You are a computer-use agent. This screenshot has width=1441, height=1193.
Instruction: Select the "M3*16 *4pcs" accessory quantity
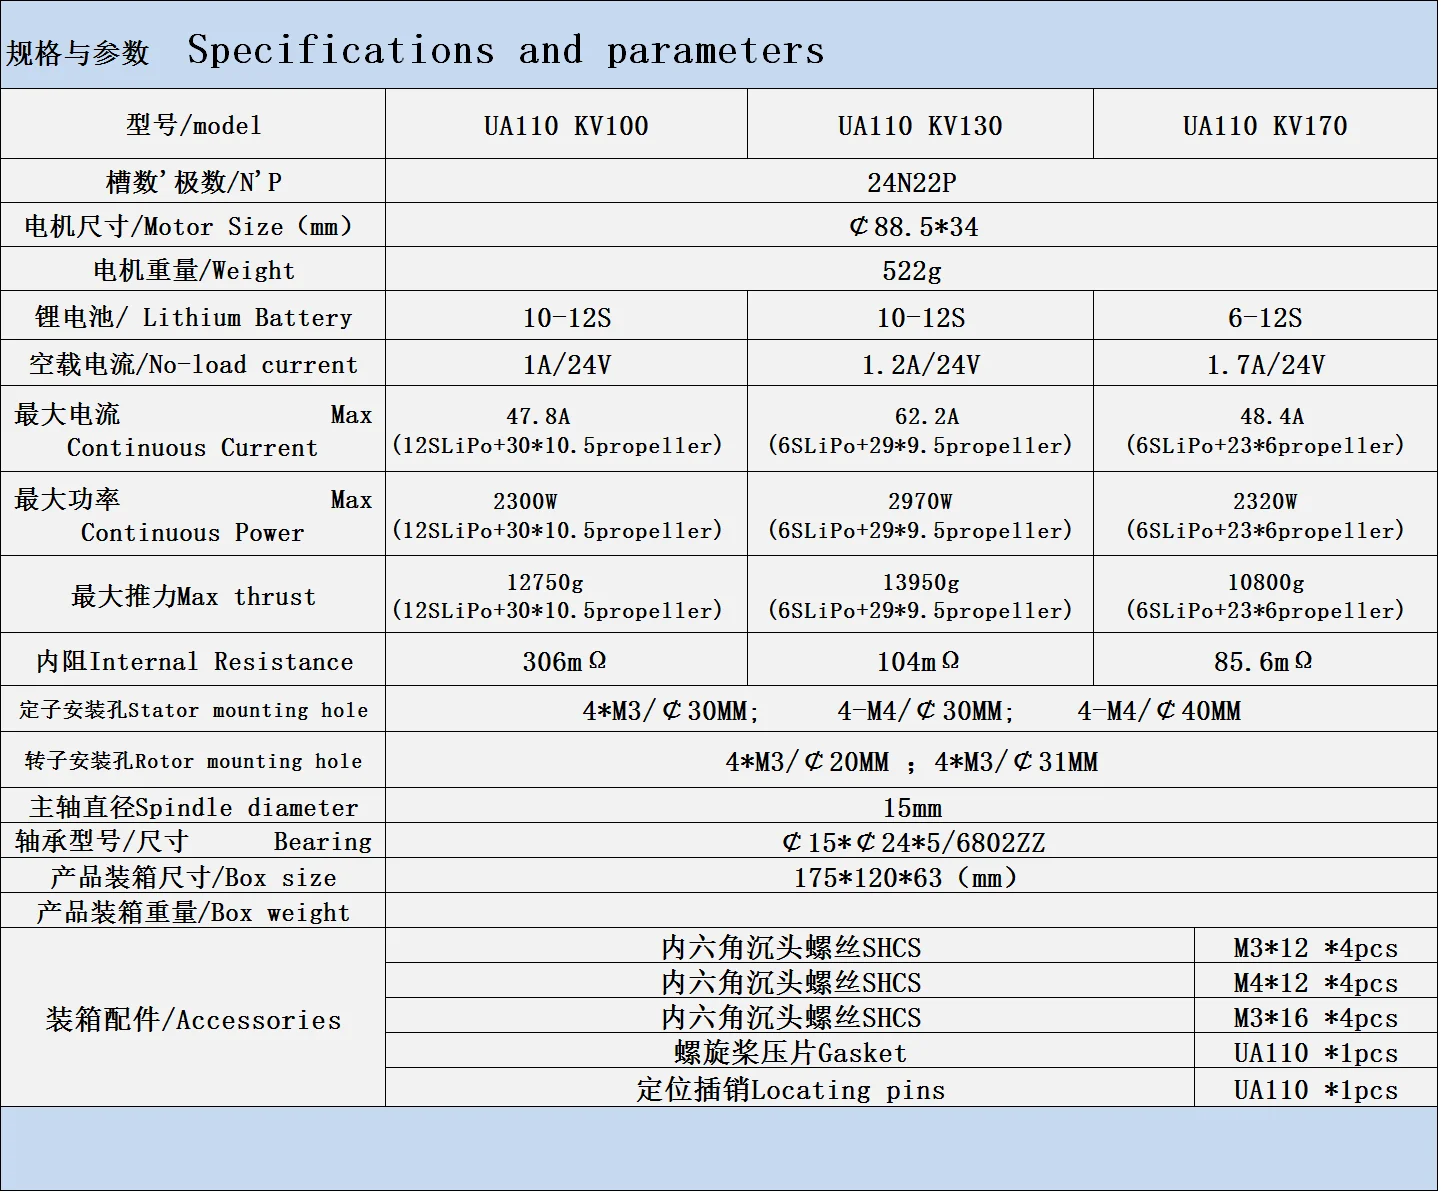(1316, 1019)
